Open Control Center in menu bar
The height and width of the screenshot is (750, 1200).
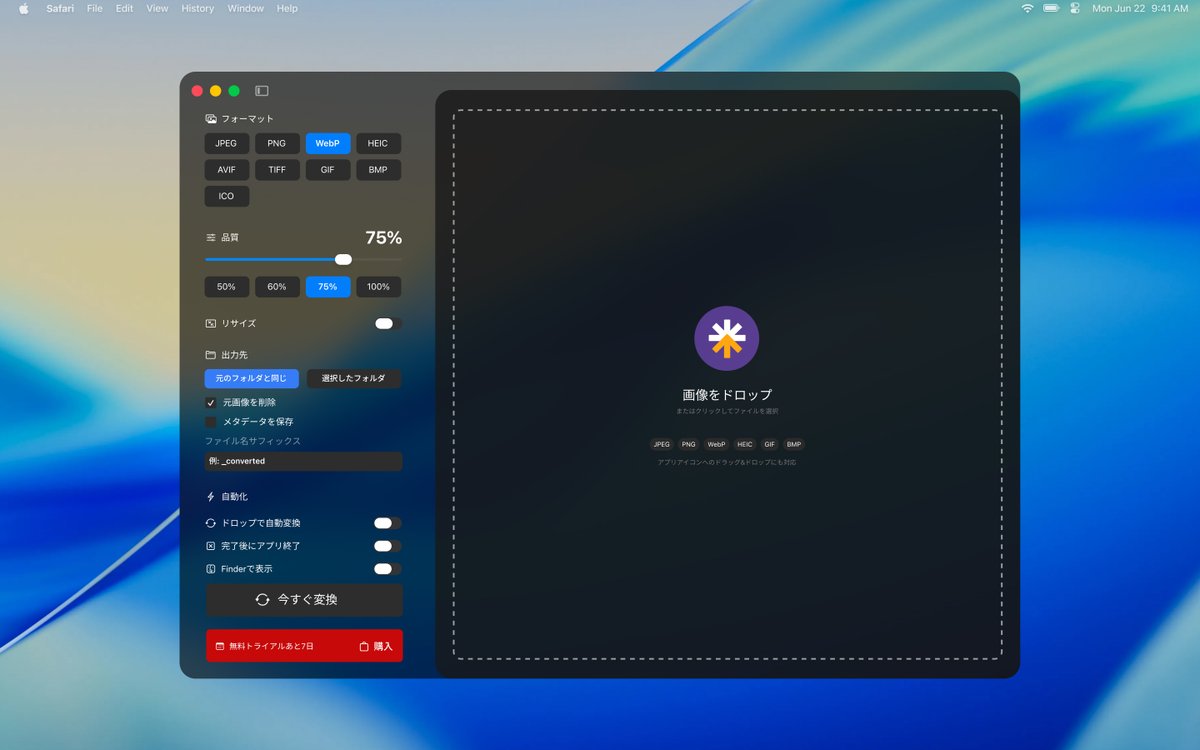pyautogui.click(x=1075, y=8)
